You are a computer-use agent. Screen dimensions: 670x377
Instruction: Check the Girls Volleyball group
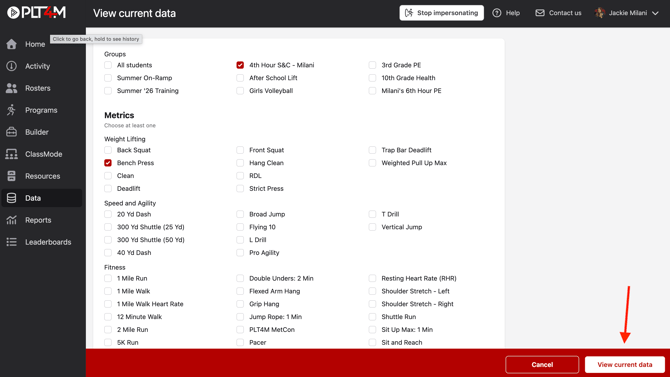(x=240, y=91)
